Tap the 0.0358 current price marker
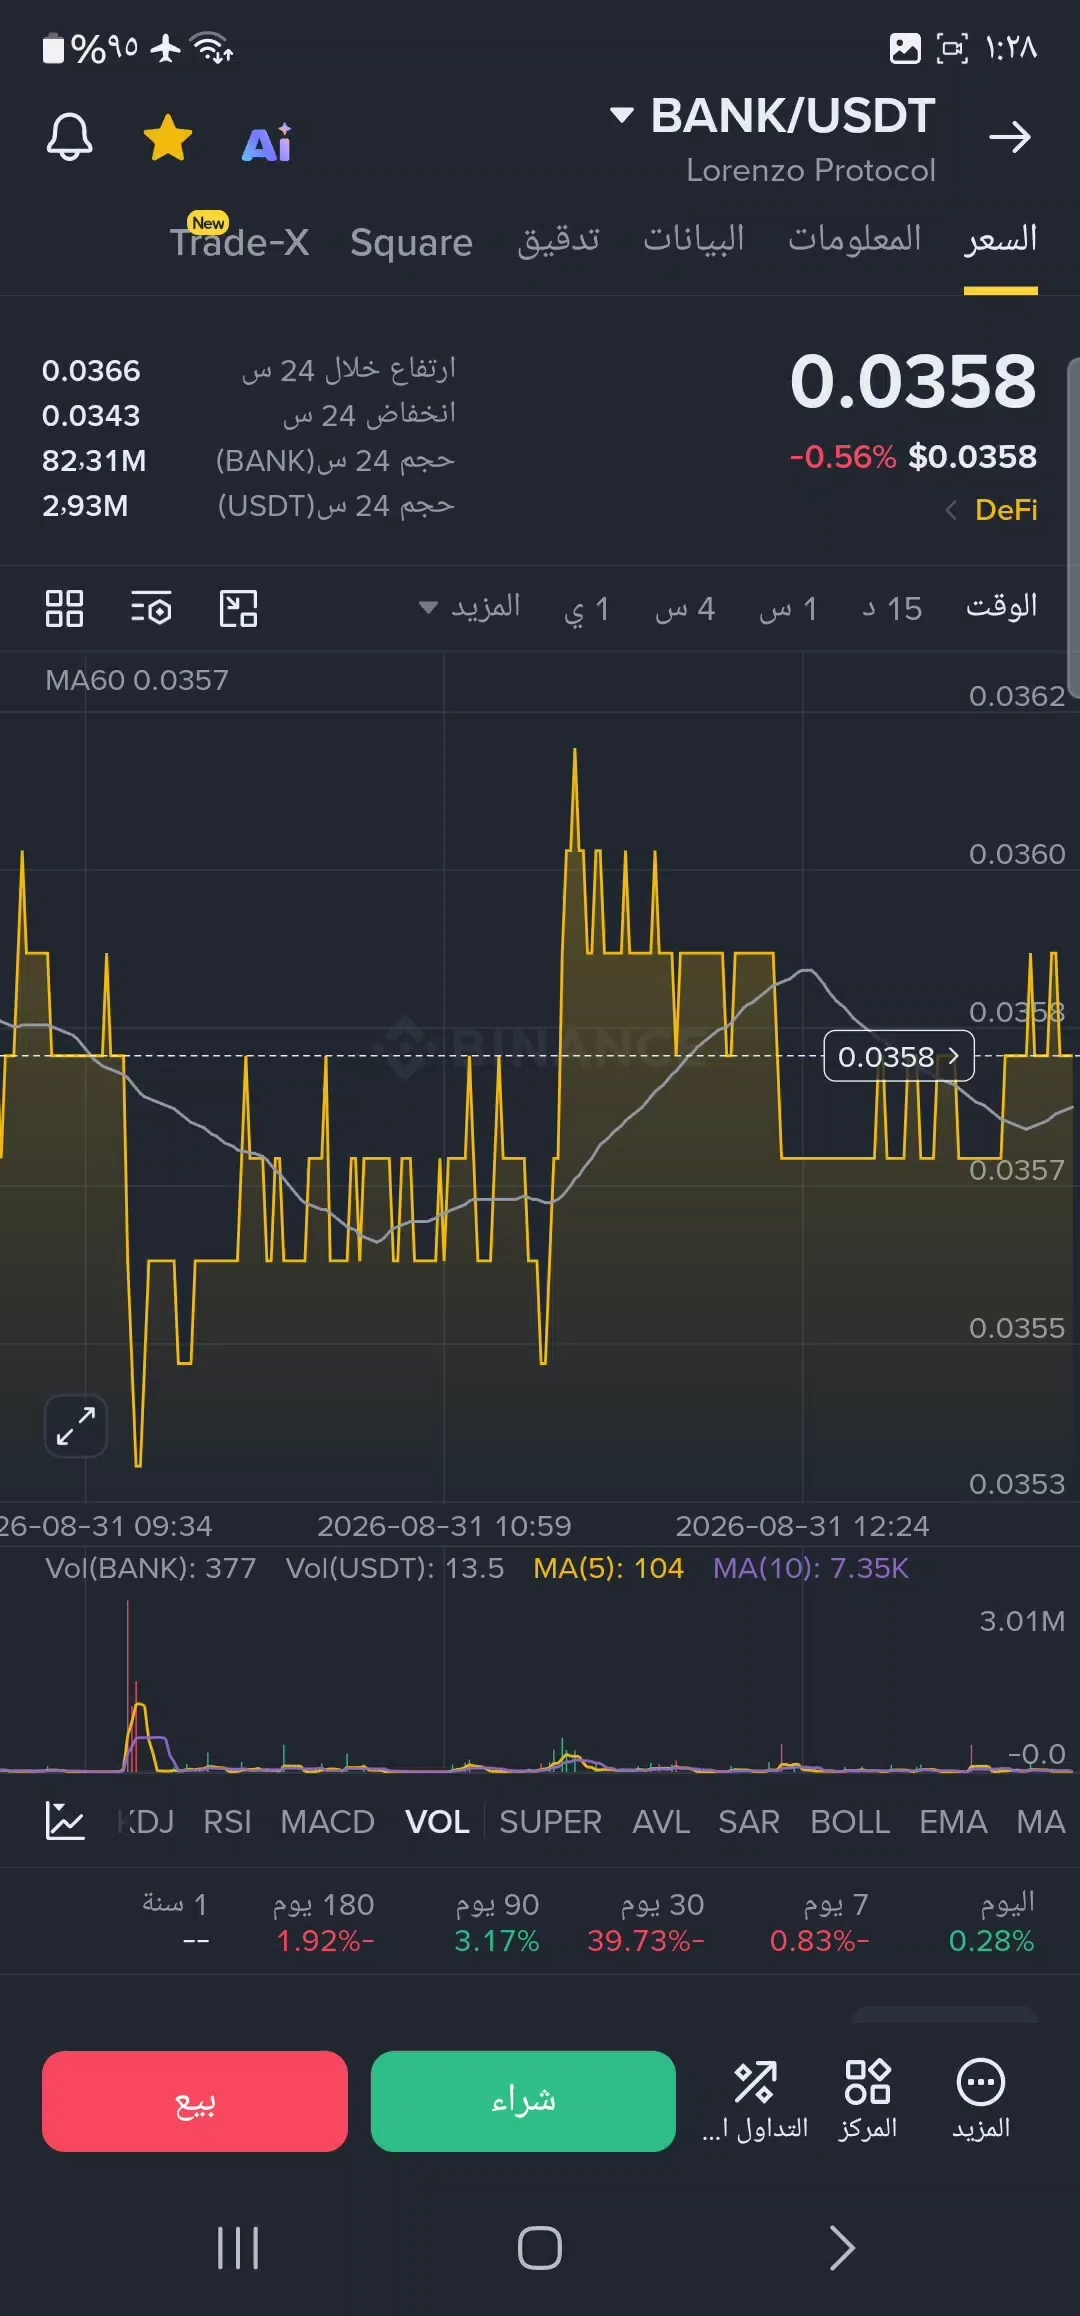Viewport: 1080px width, 2316px height. point(898,1056)
